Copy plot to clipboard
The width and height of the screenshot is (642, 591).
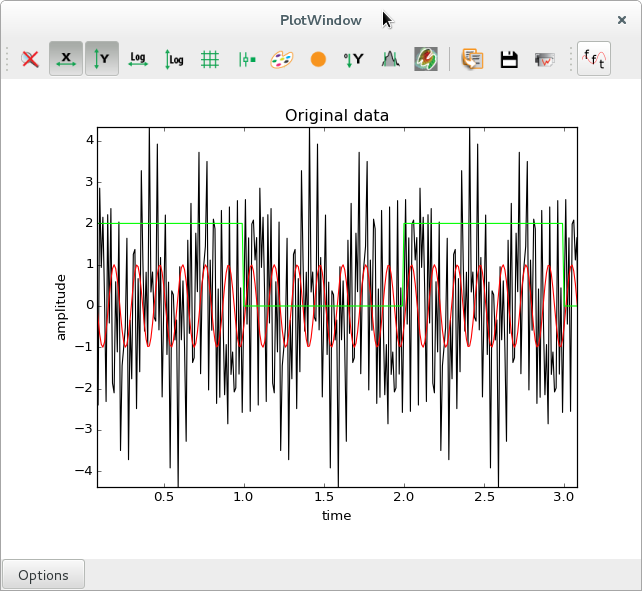472,59
